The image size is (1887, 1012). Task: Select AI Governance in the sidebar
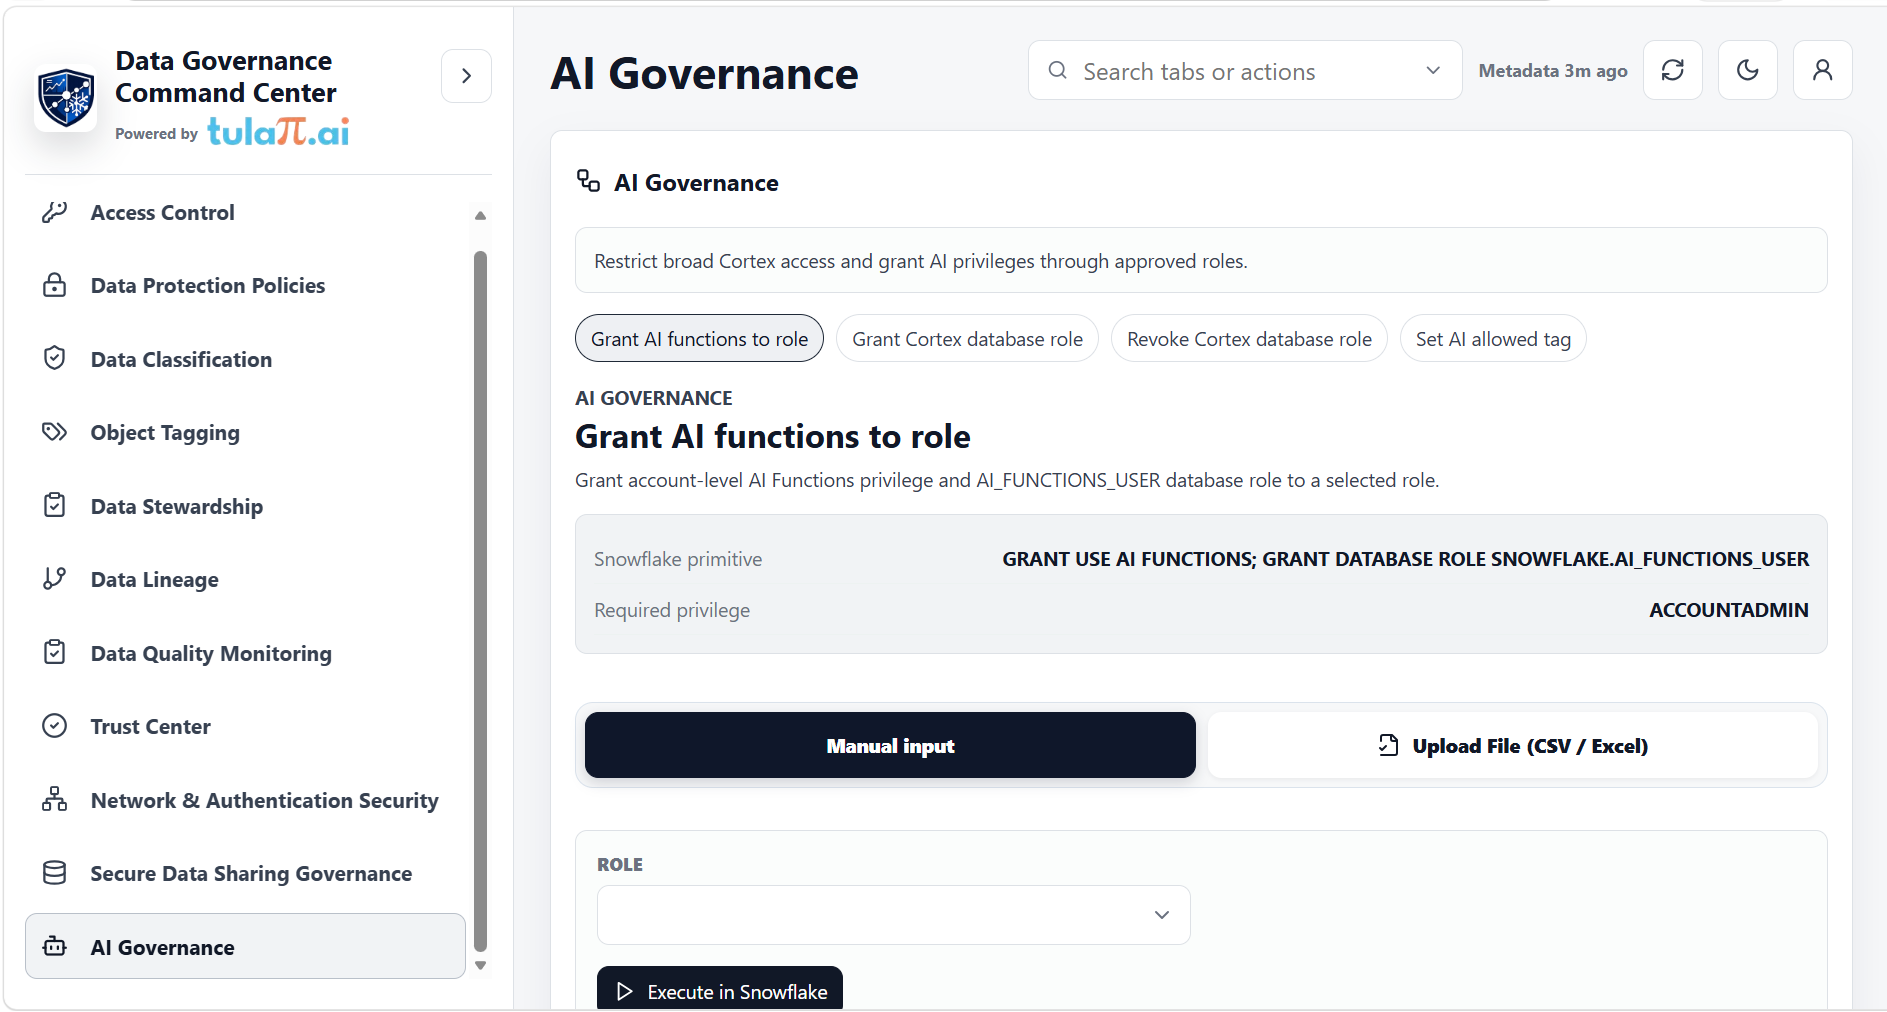coord(245,946)
